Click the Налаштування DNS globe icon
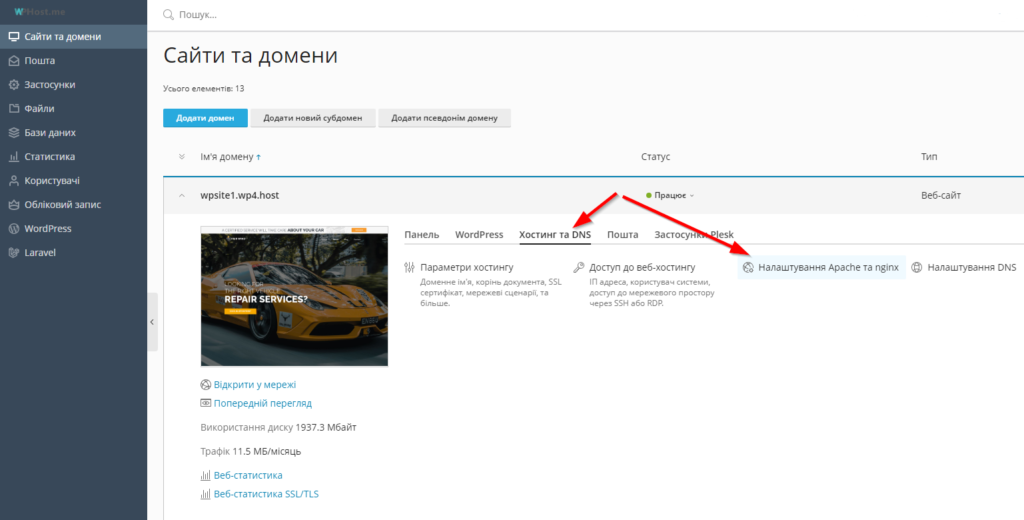 click(917, 267)
